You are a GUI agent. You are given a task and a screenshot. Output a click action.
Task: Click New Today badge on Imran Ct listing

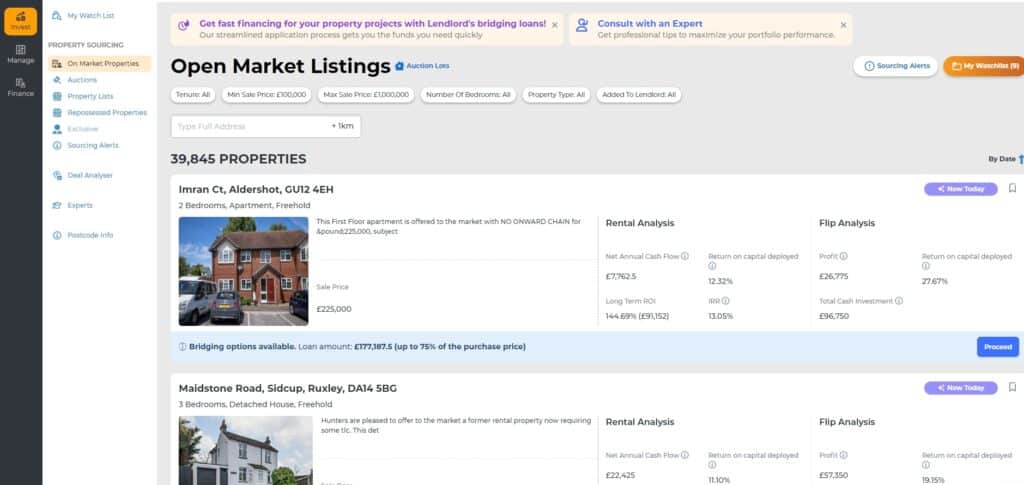[x=961, y=189]
